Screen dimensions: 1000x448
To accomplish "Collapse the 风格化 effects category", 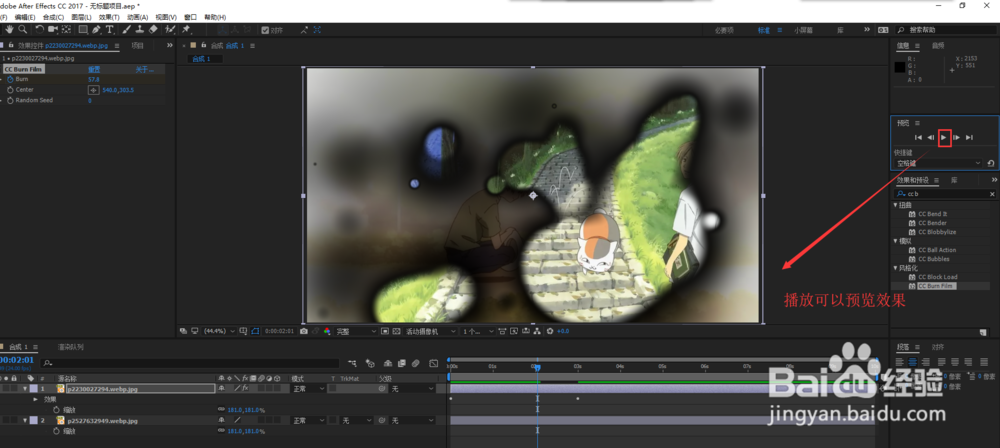I will pos(895,268).
